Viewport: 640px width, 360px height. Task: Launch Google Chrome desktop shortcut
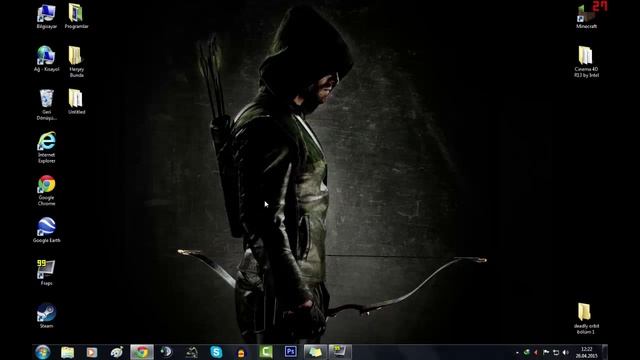coord(47,190)
